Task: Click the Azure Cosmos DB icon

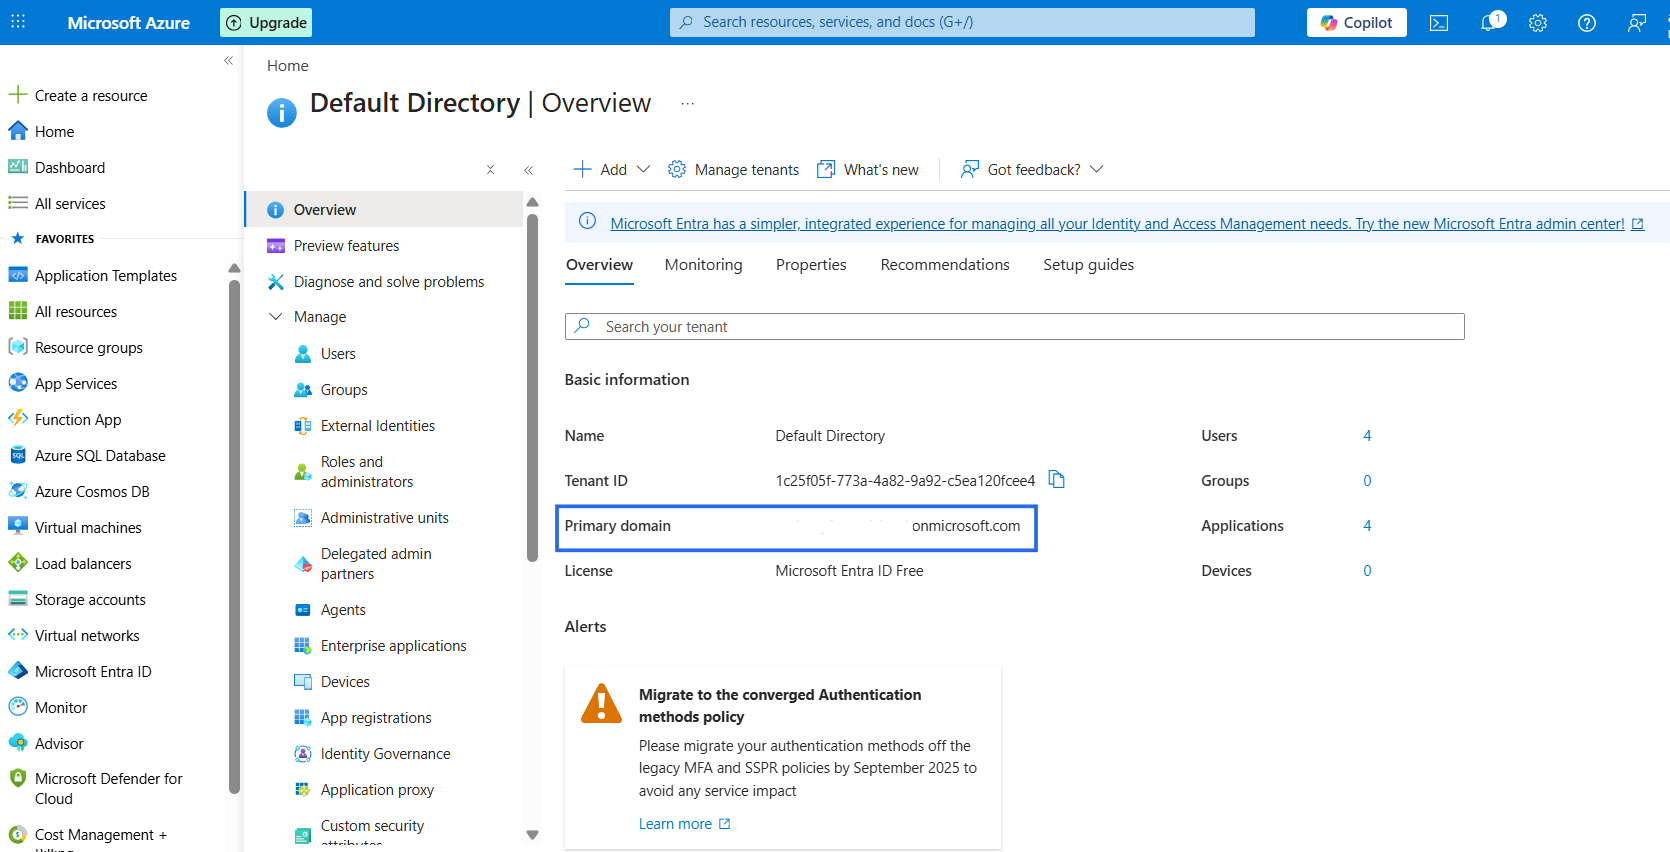Action: (18, 491)
